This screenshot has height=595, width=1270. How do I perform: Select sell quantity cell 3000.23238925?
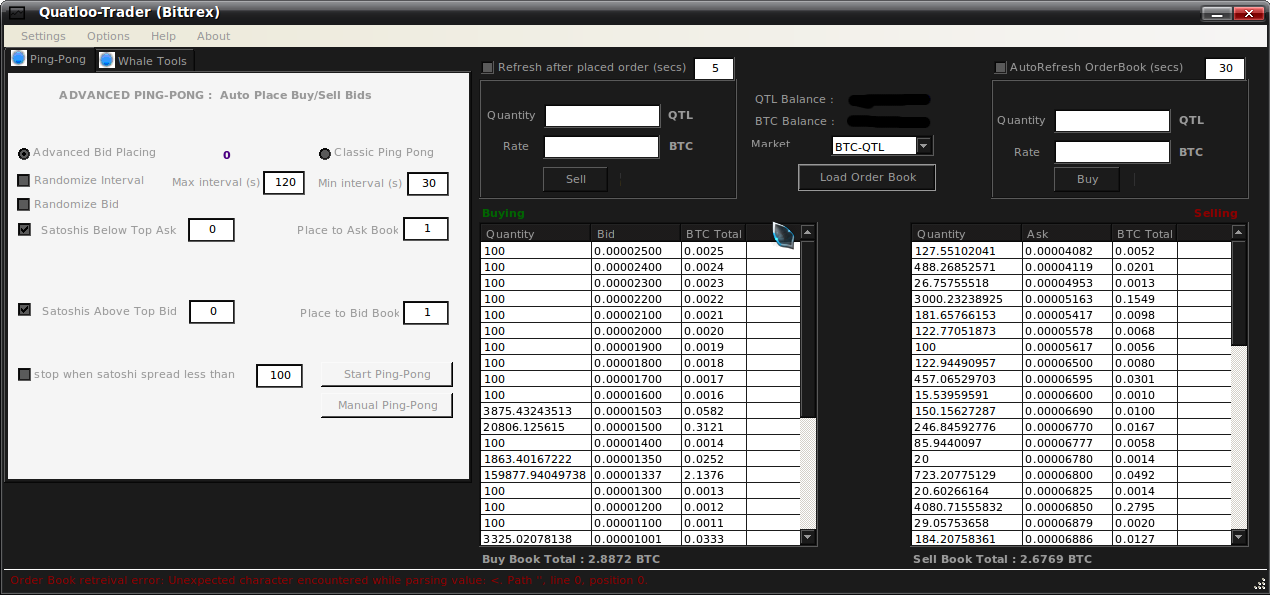click(967, 299)
